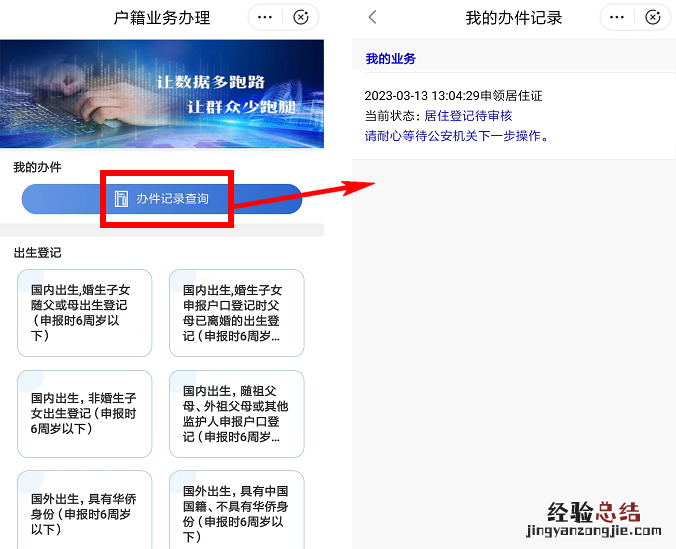Close the 我的办件记录 mini program via circle icon

pyautogui.click(x=653, y=17)
